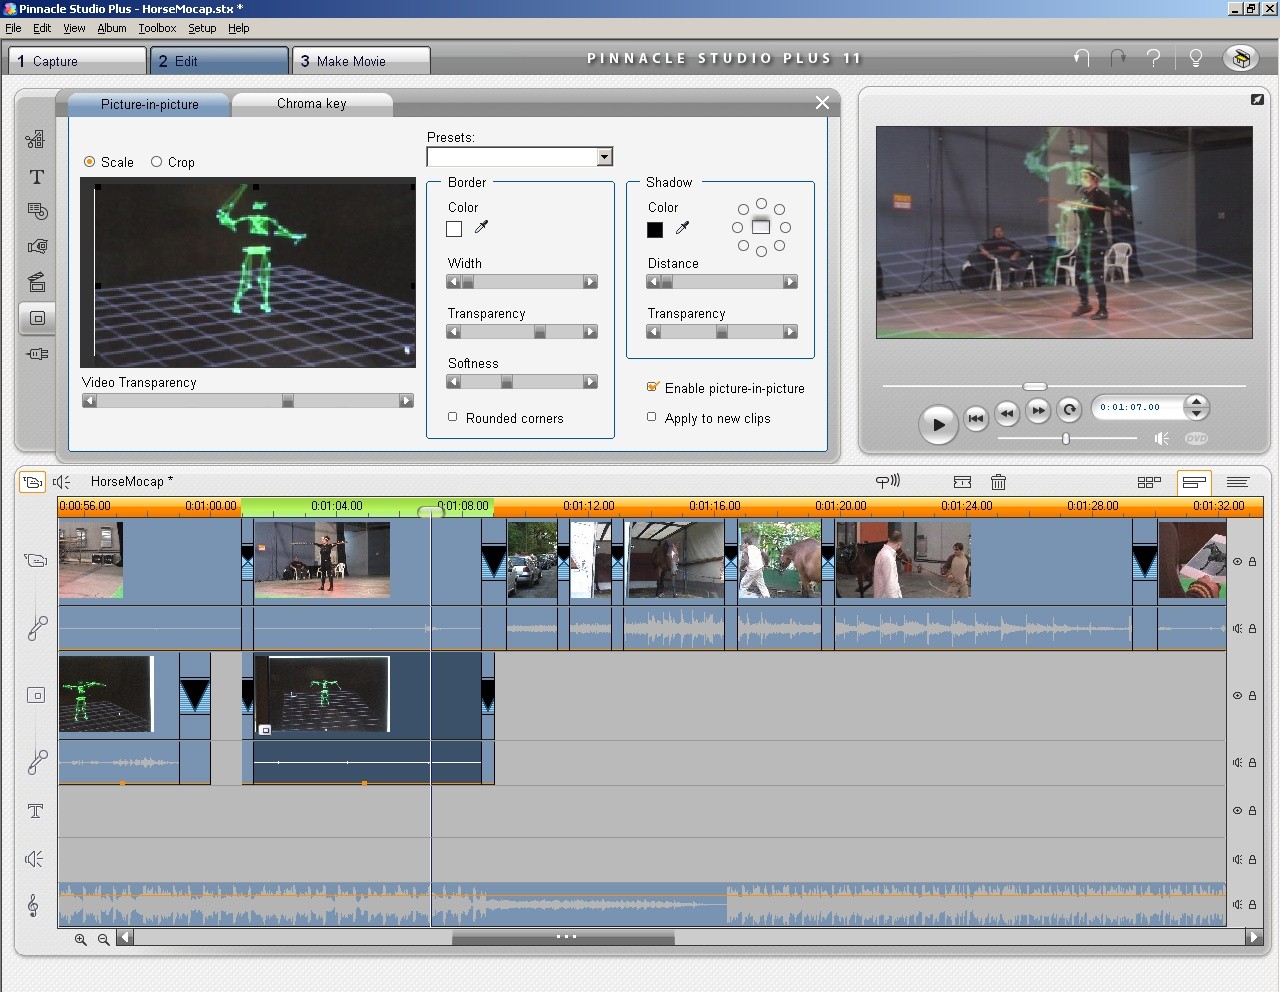Click the undo arrow icon
This screenshot has width=1280, height=992.
click(x=1081, y=58)
